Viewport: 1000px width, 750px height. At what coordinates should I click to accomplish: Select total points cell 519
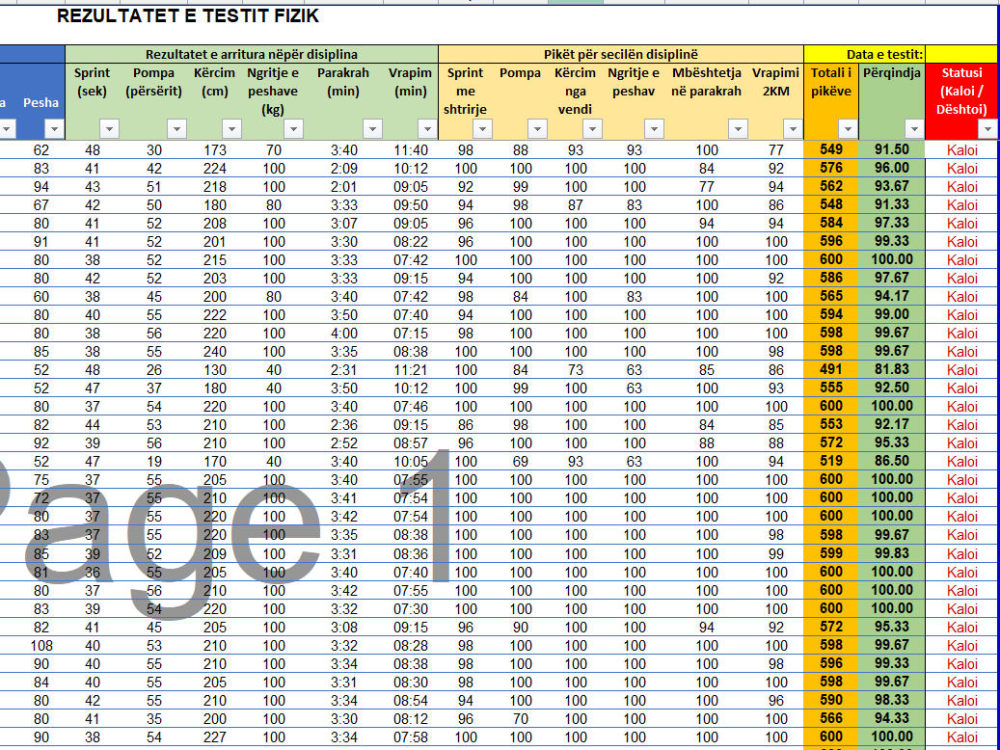[x=831, y=461]
